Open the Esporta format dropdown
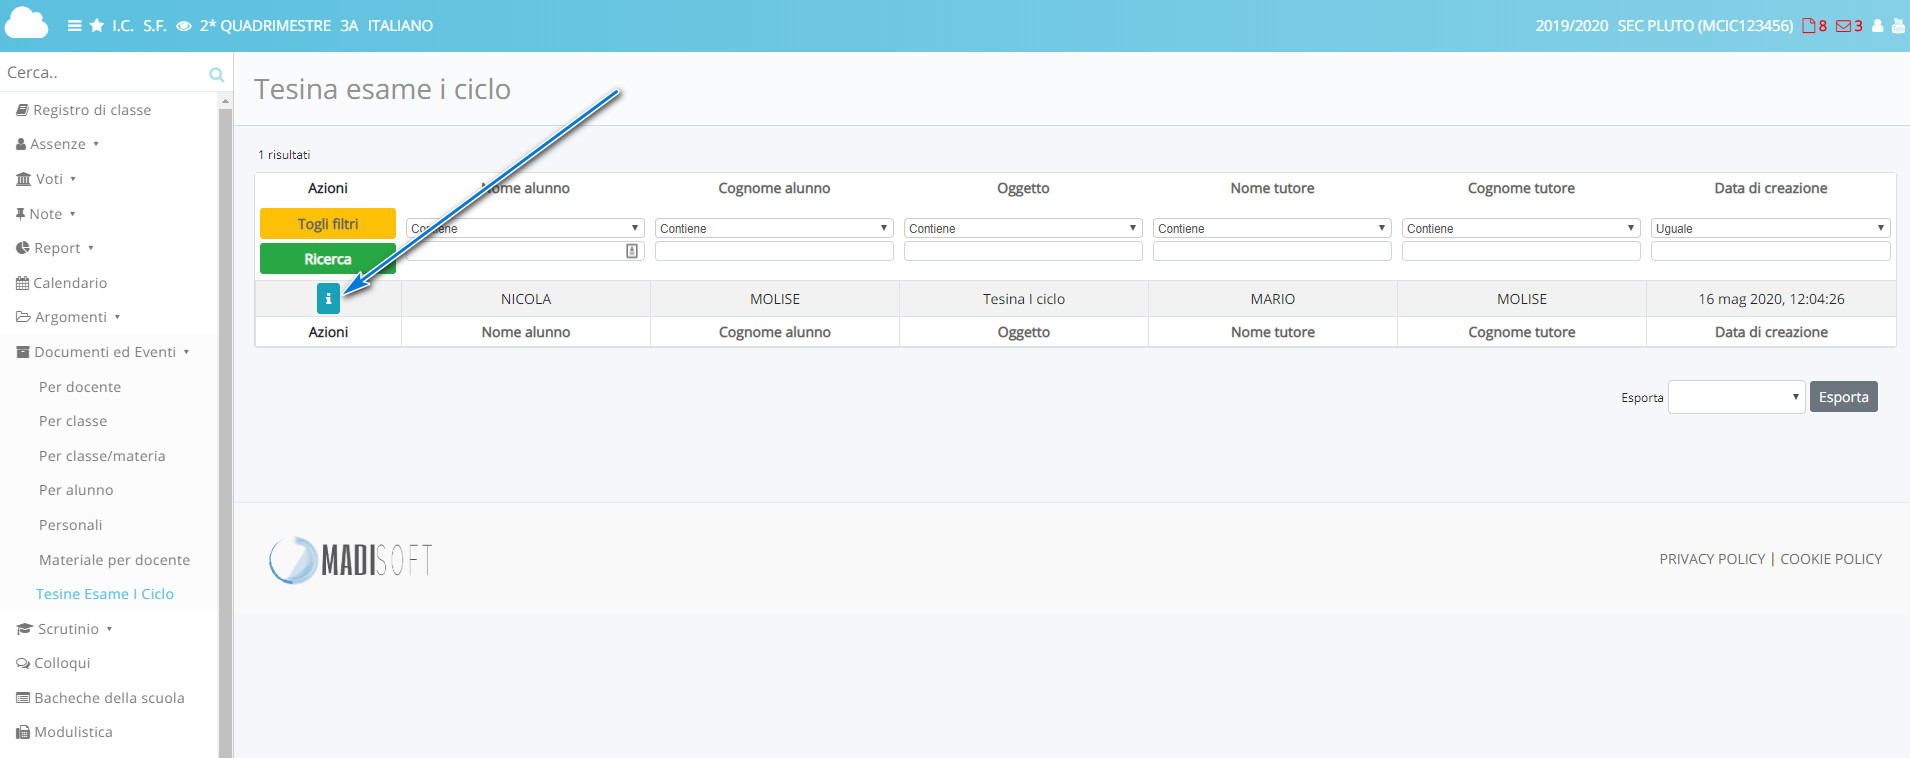1910x758 pixels. 1737,397
